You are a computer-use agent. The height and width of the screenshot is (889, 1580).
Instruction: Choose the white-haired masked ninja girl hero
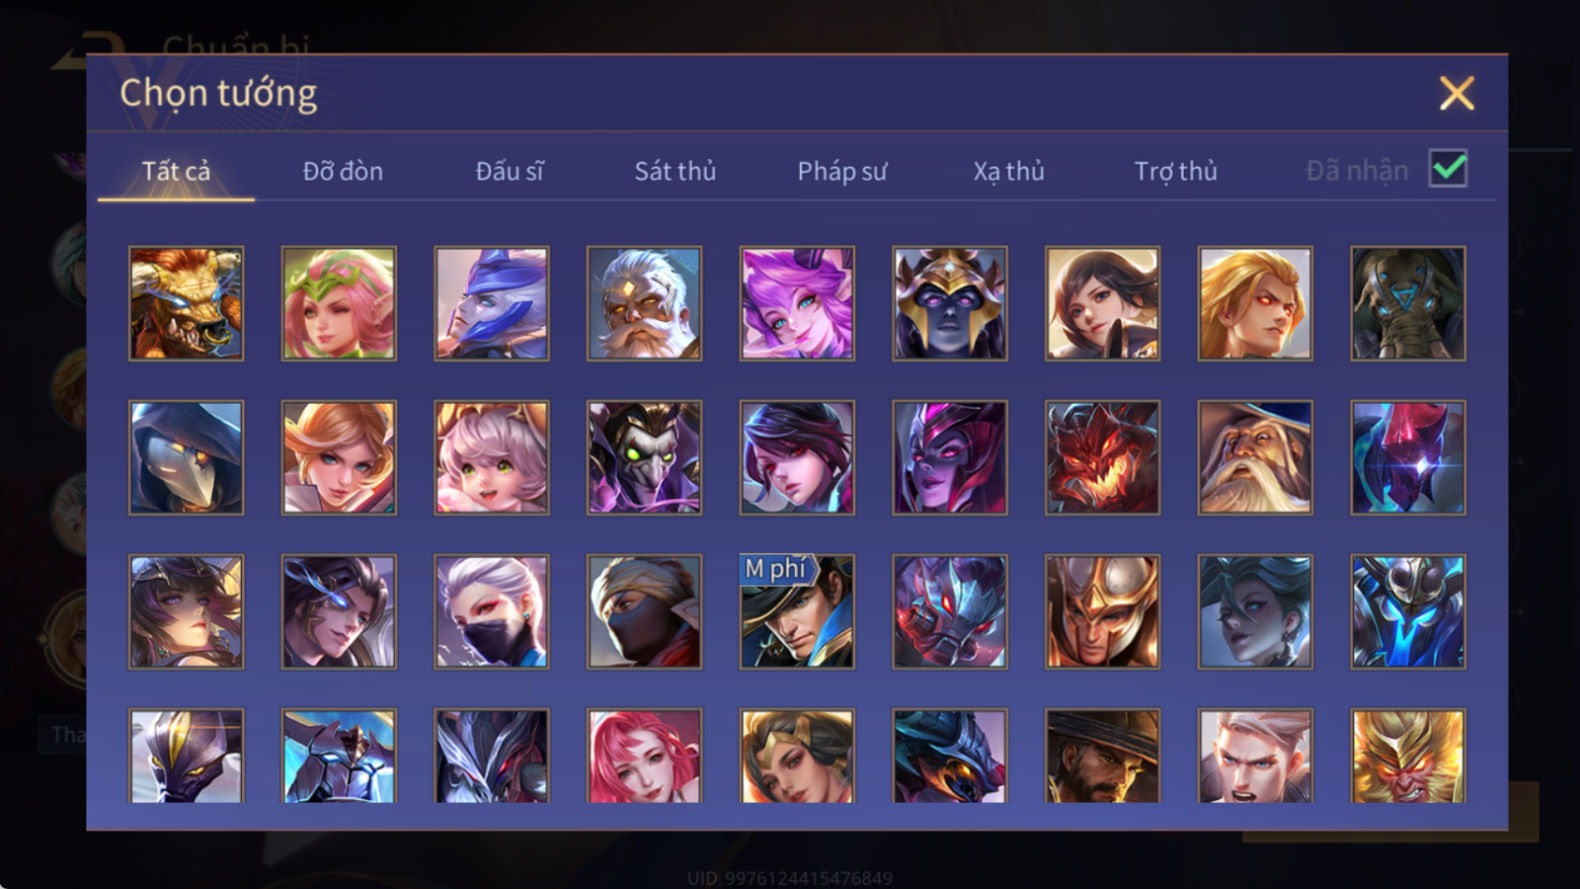click(491, 612)
